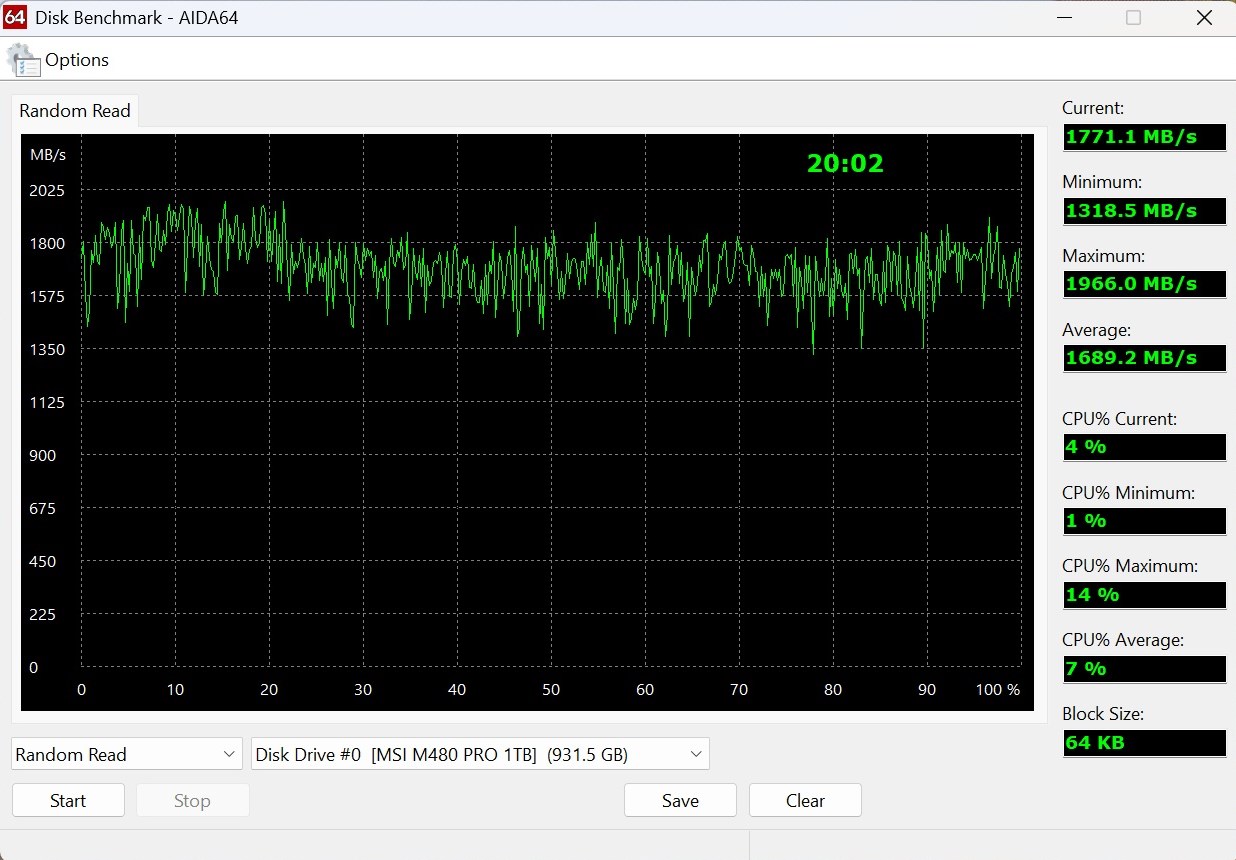Click the CPU% Maximum 14 % field
Viewport: 1236px width, 860px height.
click(x=1143, y=595)
